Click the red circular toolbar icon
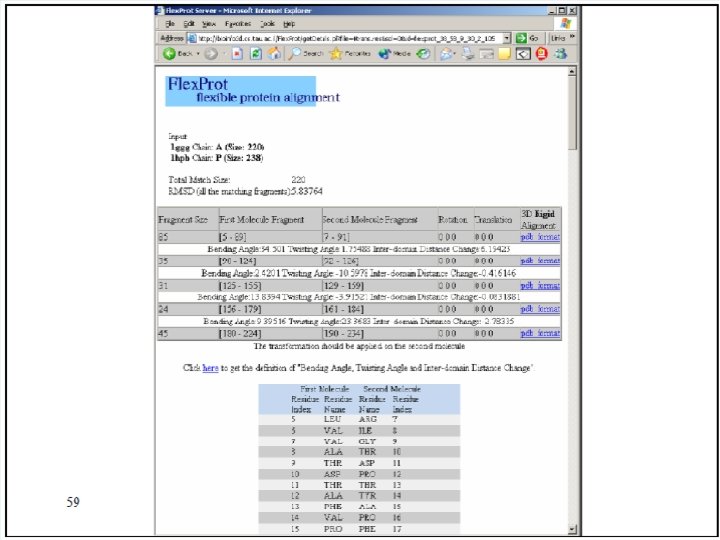This screenshot has width=720, height=540. tap(542, 54)
